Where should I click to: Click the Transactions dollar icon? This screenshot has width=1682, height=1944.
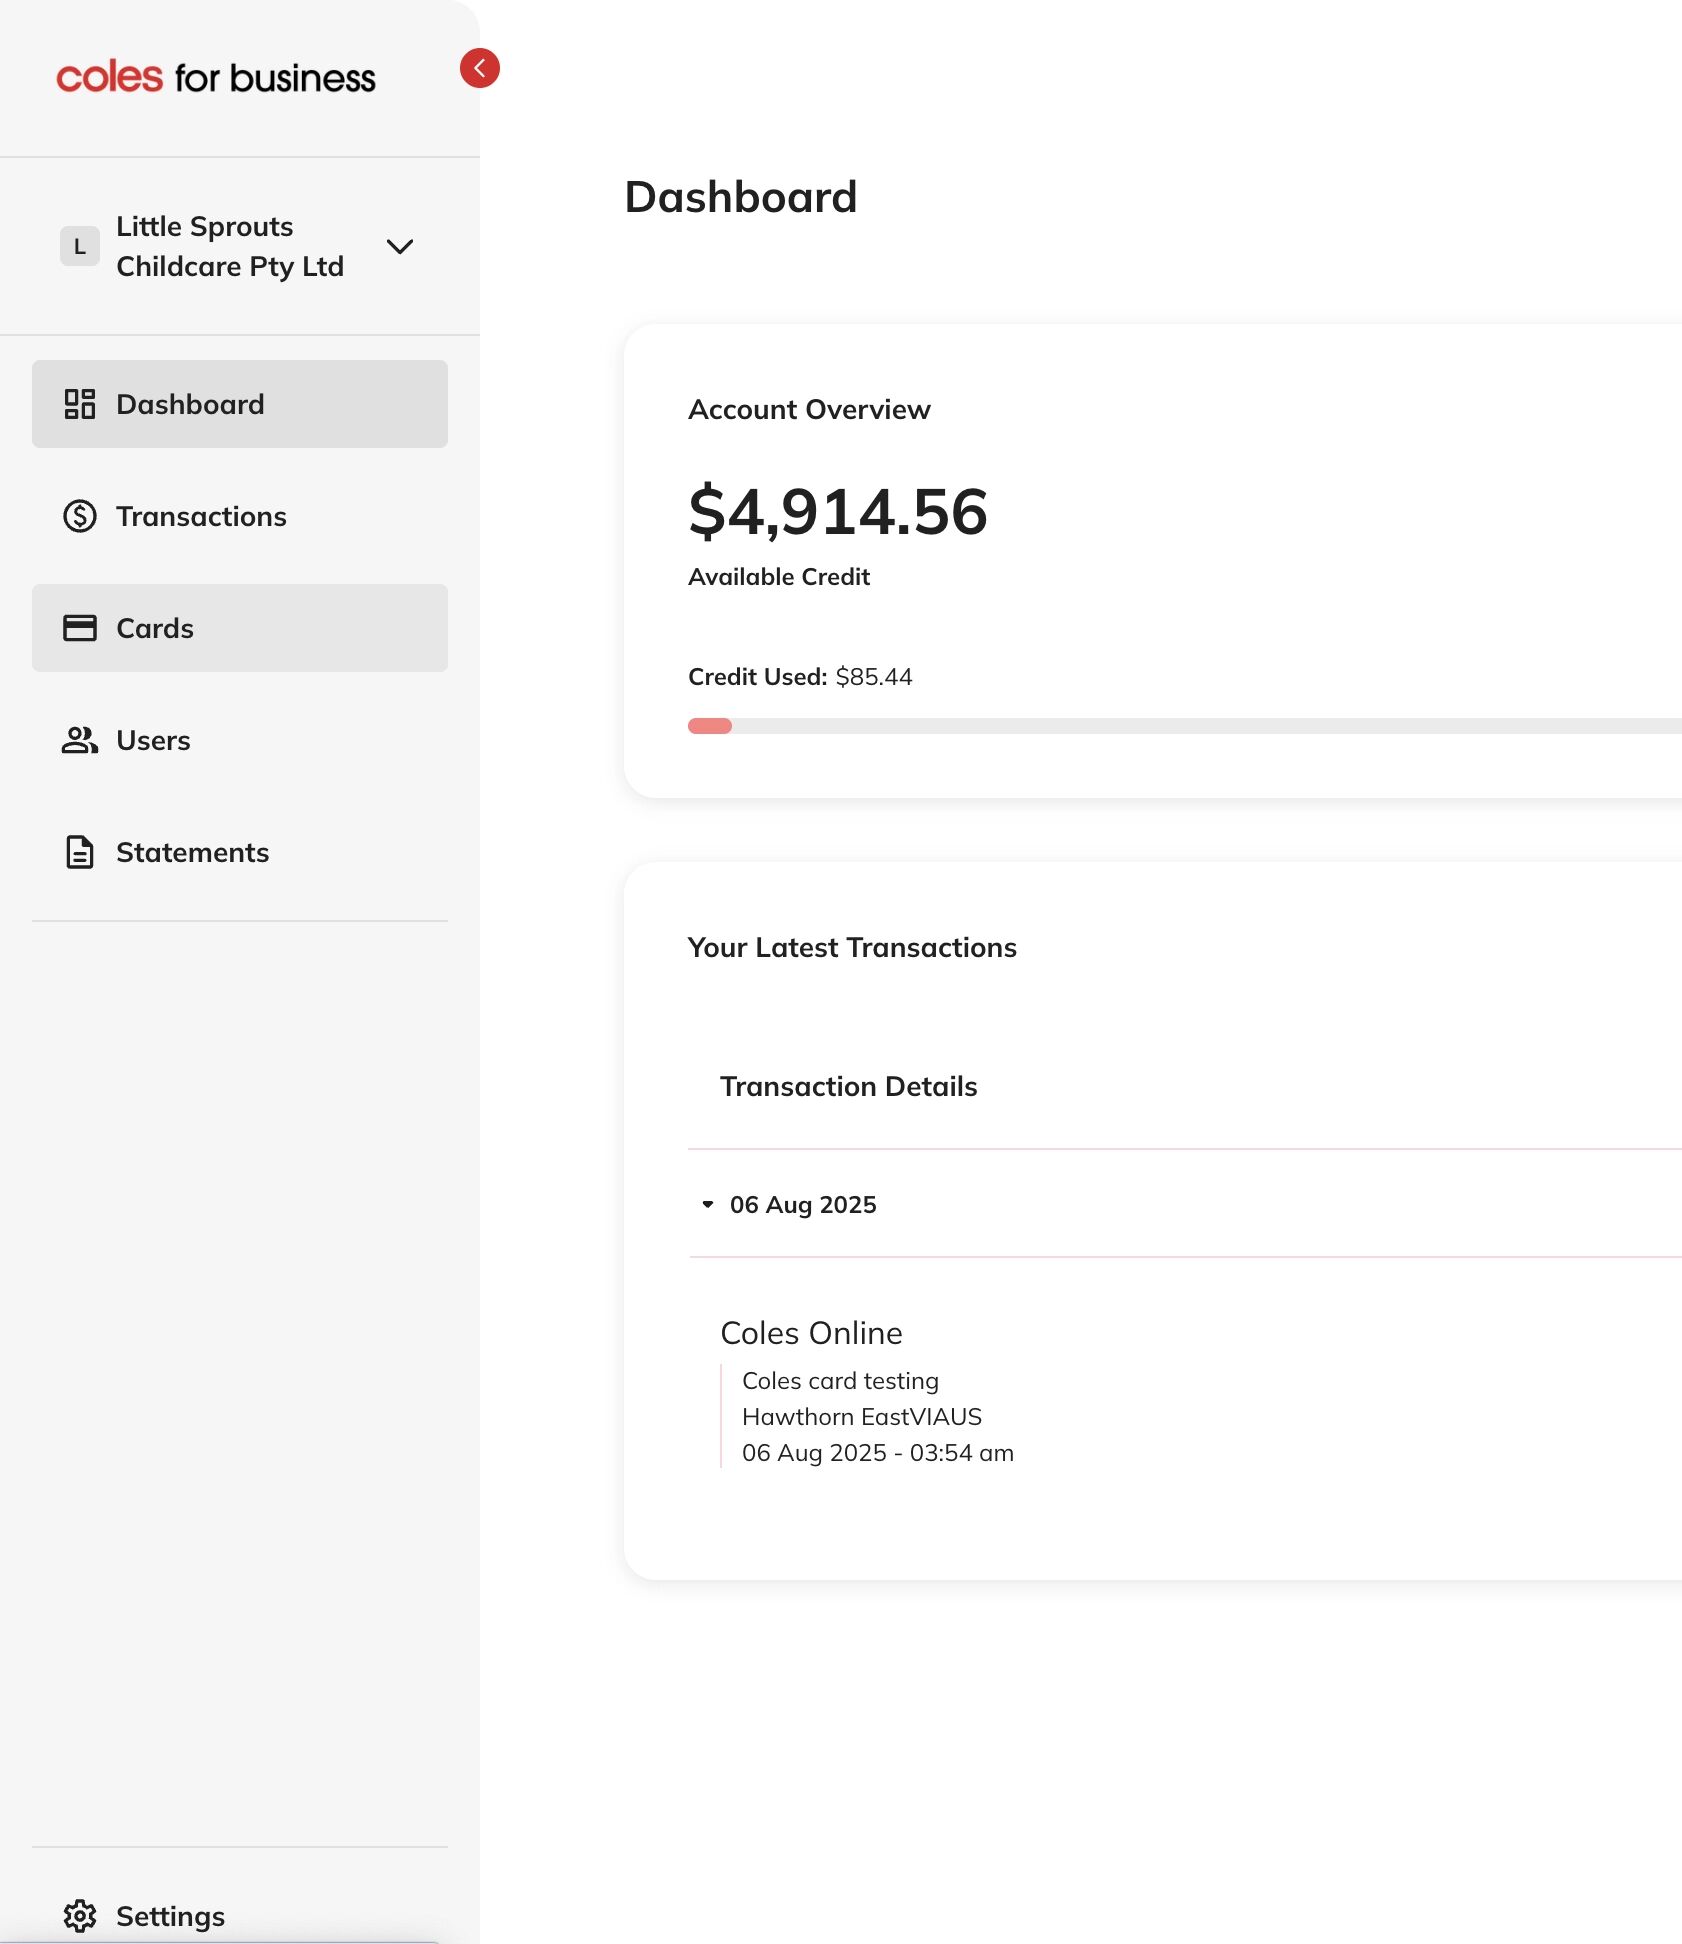pos(80,516)
